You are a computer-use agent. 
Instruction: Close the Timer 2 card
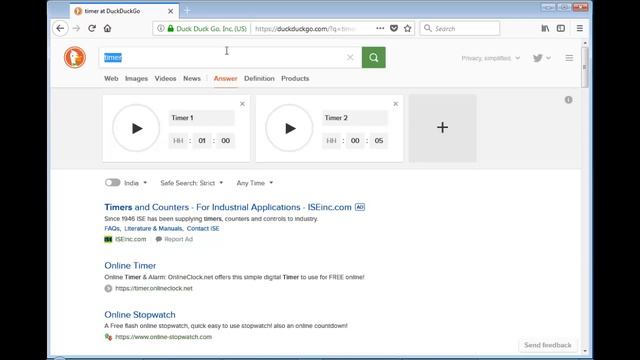click(396, 104)
